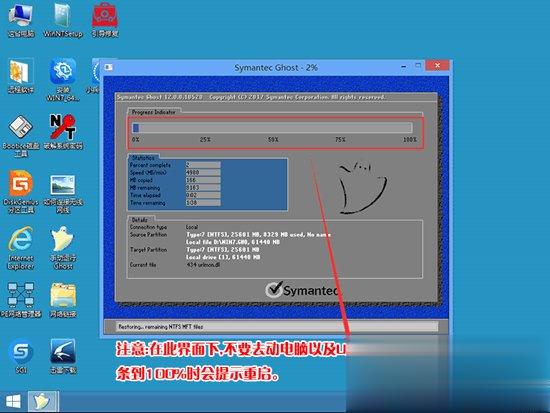This screenshot has width=550, height=413.
Task: Click the '50%' progress scale label
Action: (x=273, y=140)
